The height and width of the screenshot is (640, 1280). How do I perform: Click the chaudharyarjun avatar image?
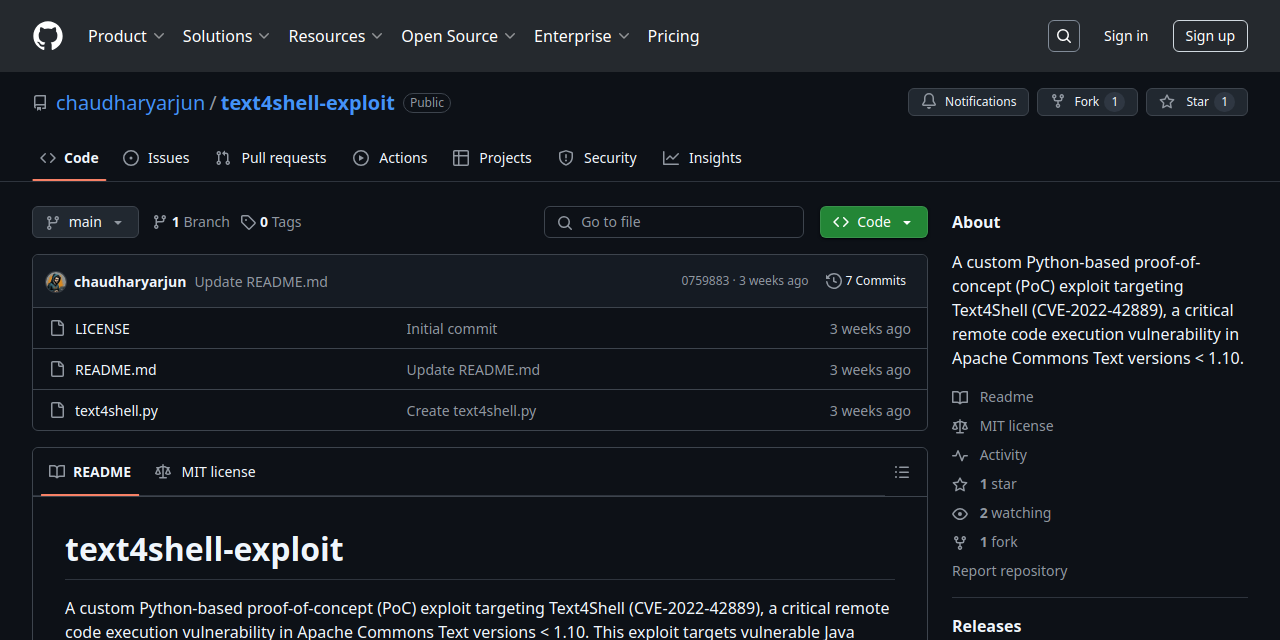56,282
